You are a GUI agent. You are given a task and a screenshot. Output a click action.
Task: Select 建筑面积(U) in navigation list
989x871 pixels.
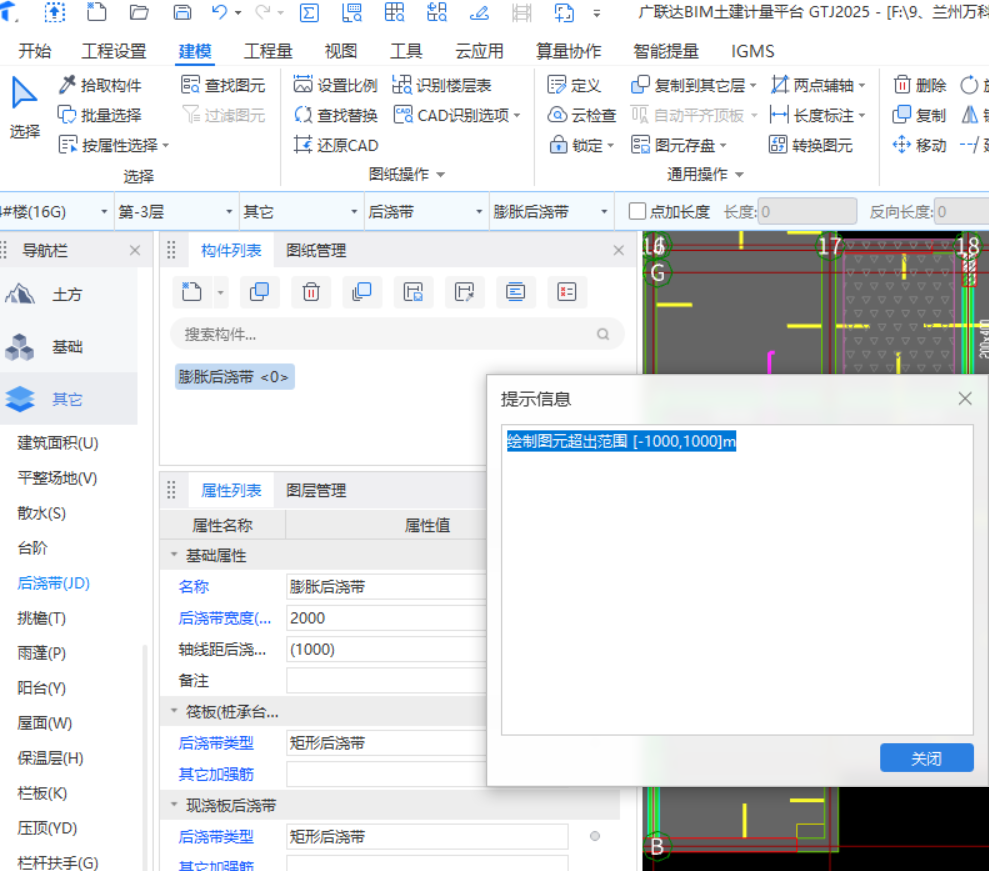click(x=58, y=443)
